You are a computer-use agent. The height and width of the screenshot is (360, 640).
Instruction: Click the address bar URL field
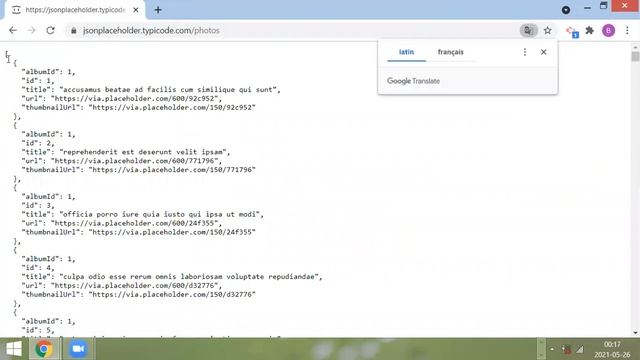tap(151, 31)
